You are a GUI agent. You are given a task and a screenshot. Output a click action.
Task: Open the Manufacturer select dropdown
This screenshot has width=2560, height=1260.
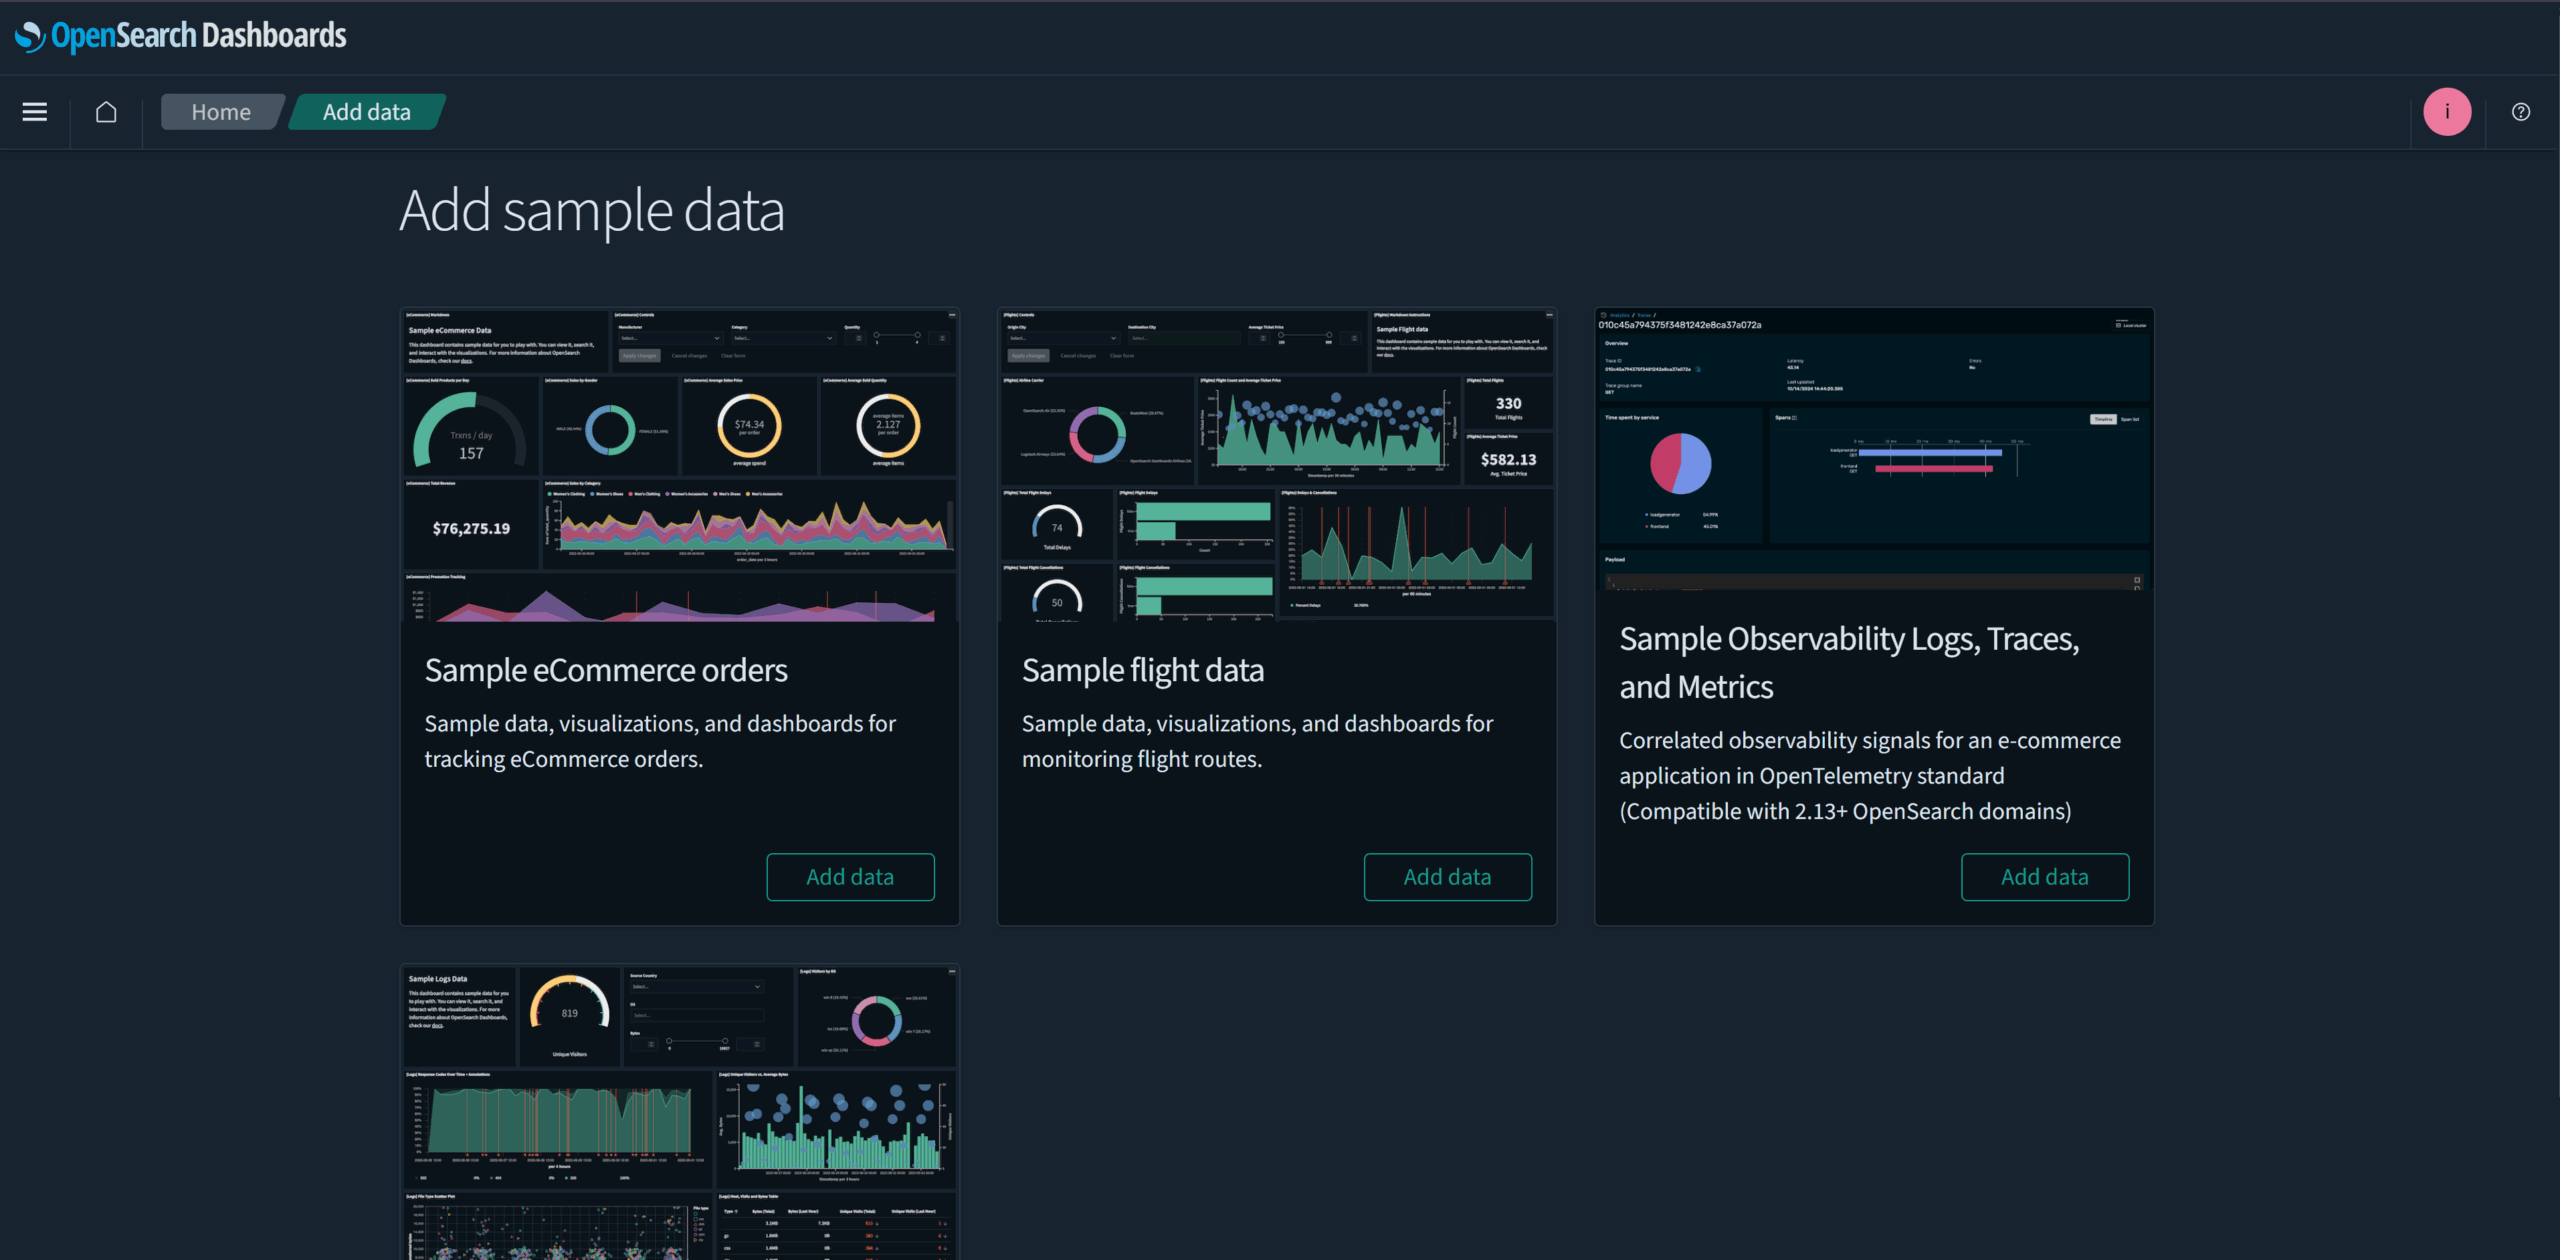point(670,338)
